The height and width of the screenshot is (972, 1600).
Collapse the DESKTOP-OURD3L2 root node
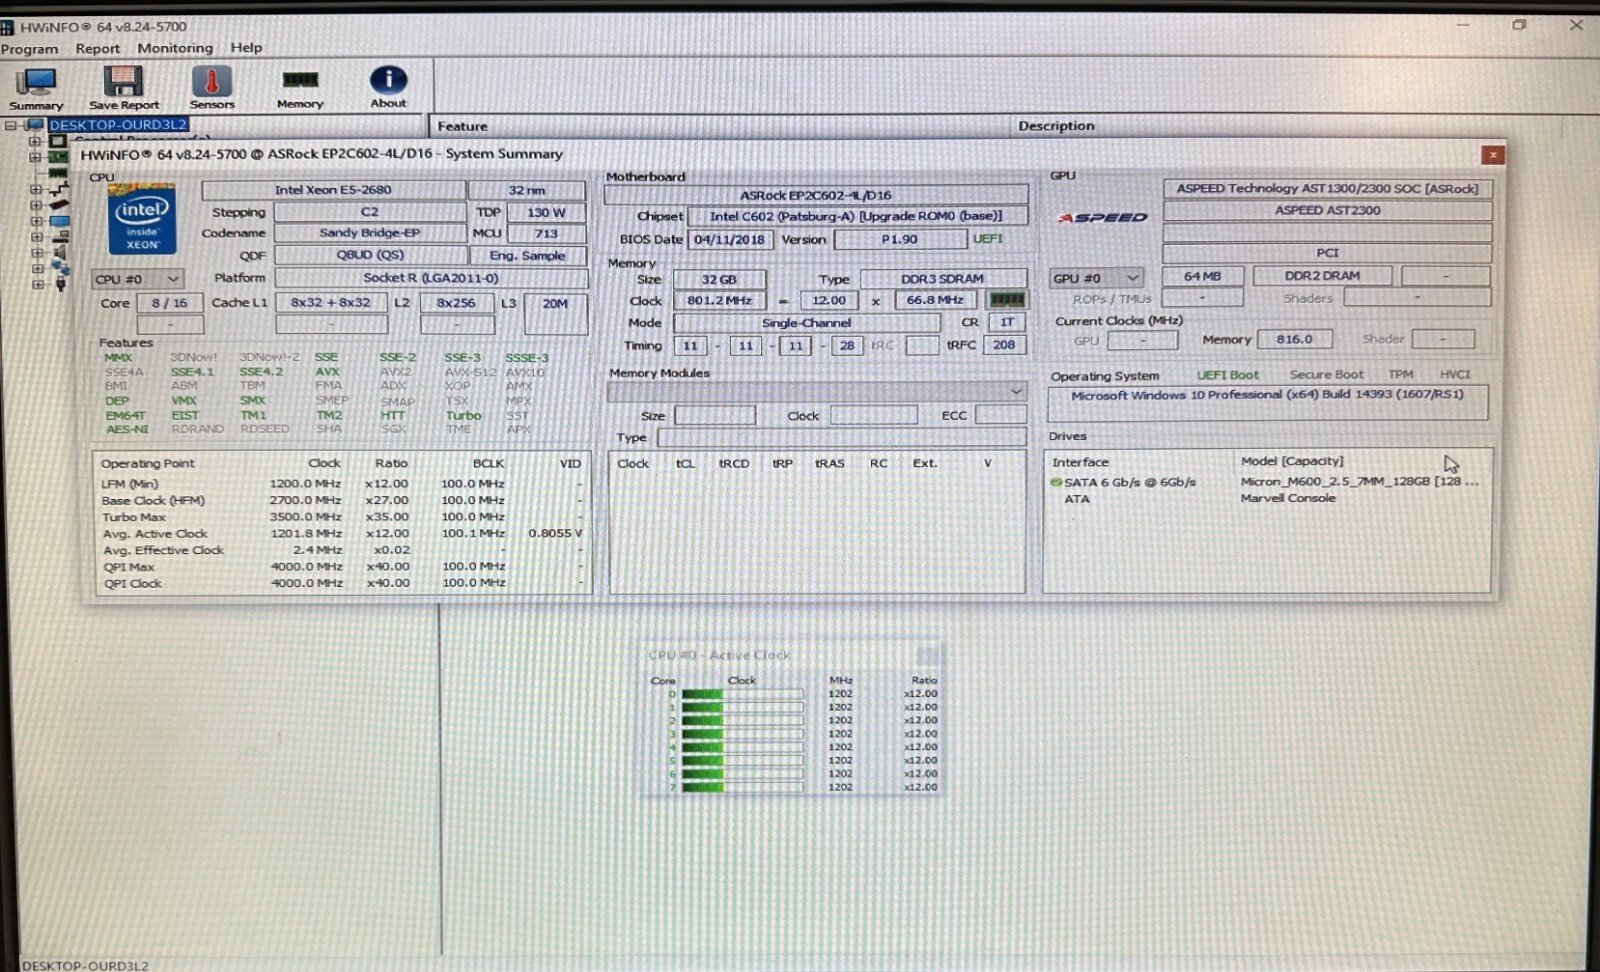click(10, 125)
